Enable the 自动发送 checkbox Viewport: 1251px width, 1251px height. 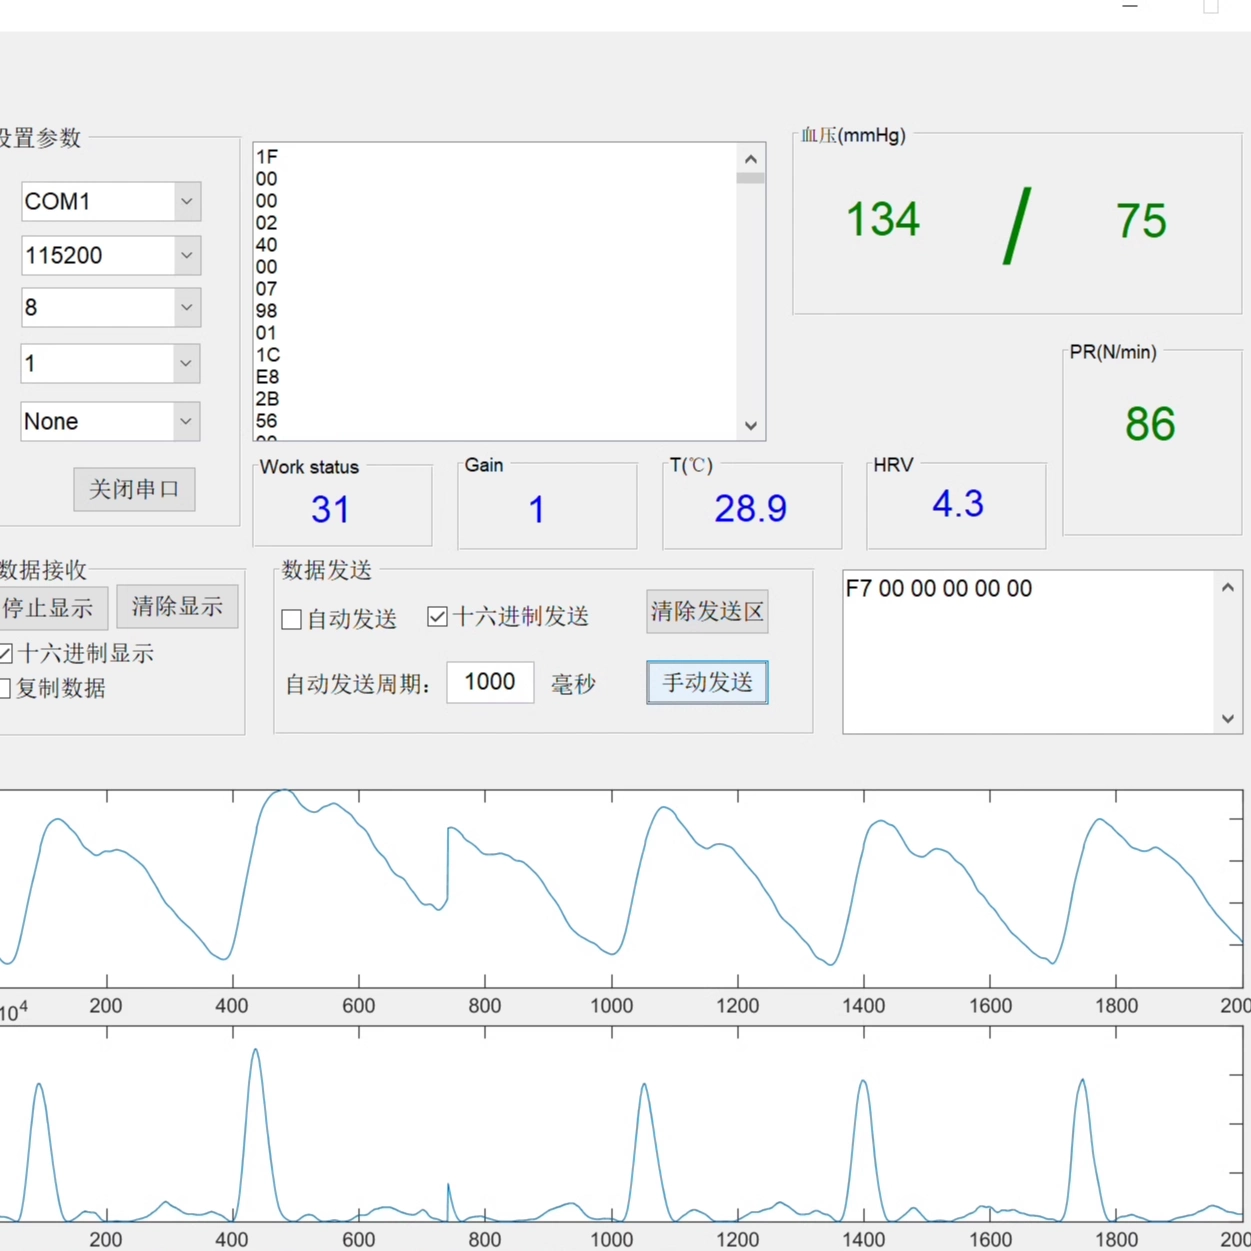coord(292,620)
